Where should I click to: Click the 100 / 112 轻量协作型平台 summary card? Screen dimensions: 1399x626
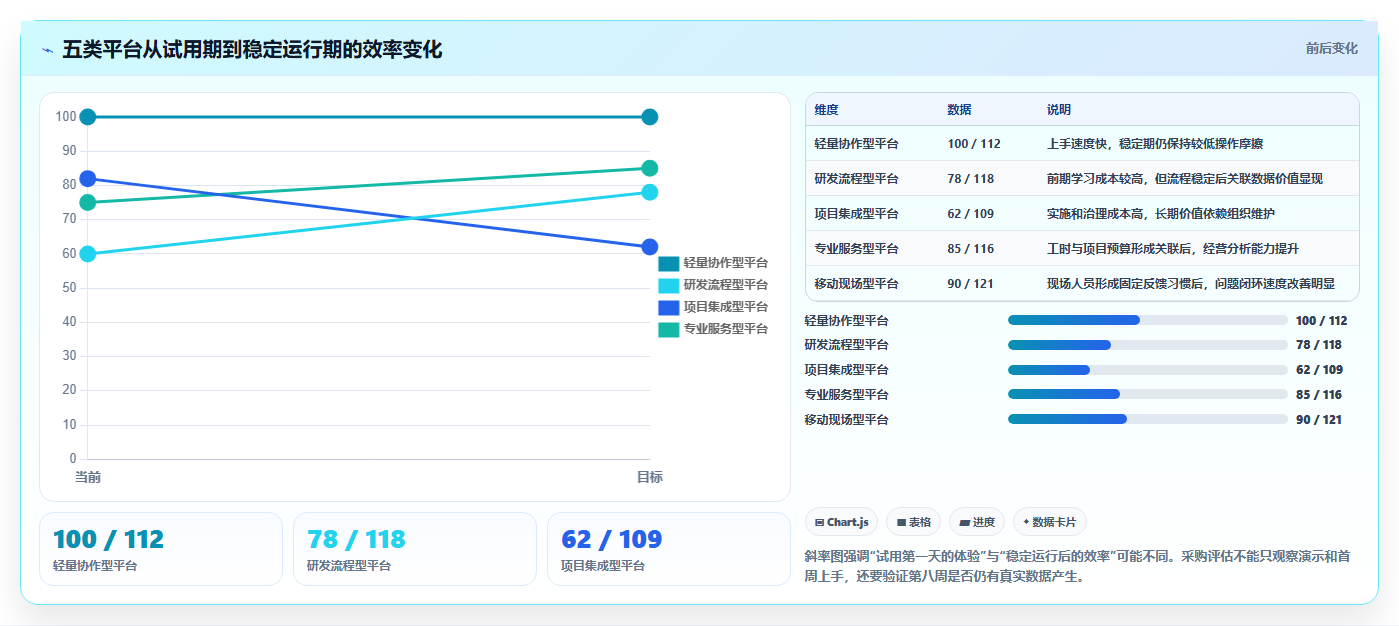(161, 549)
